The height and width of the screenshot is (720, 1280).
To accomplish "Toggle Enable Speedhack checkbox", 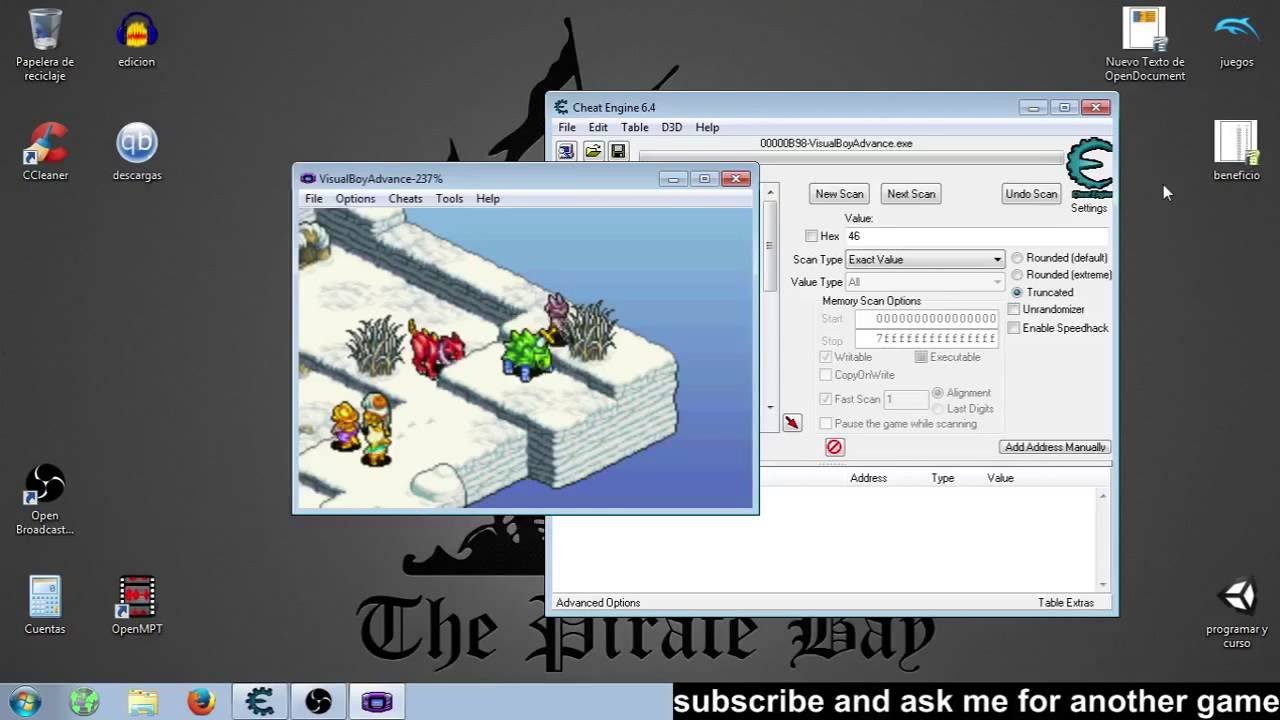I will (1014, 328).
